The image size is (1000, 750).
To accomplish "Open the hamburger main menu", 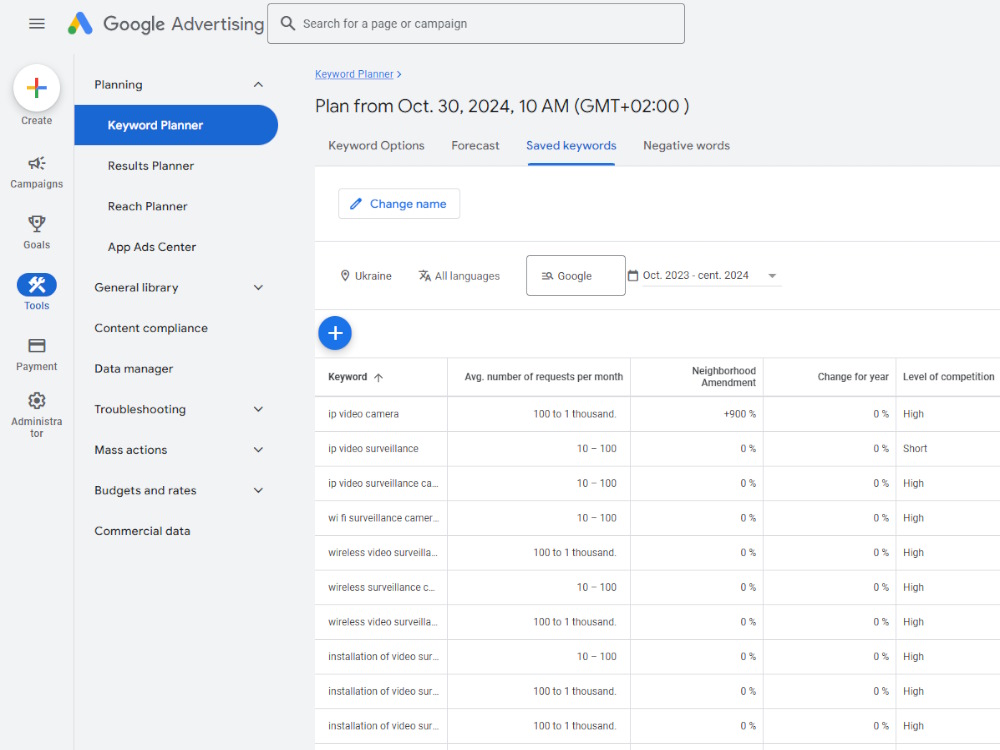I will (x=37, y=24).
